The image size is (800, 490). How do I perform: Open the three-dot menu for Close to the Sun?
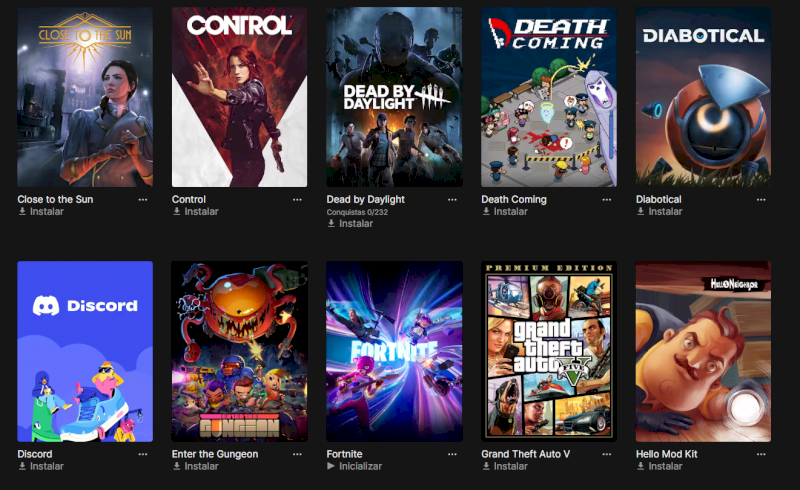(143, 200)
